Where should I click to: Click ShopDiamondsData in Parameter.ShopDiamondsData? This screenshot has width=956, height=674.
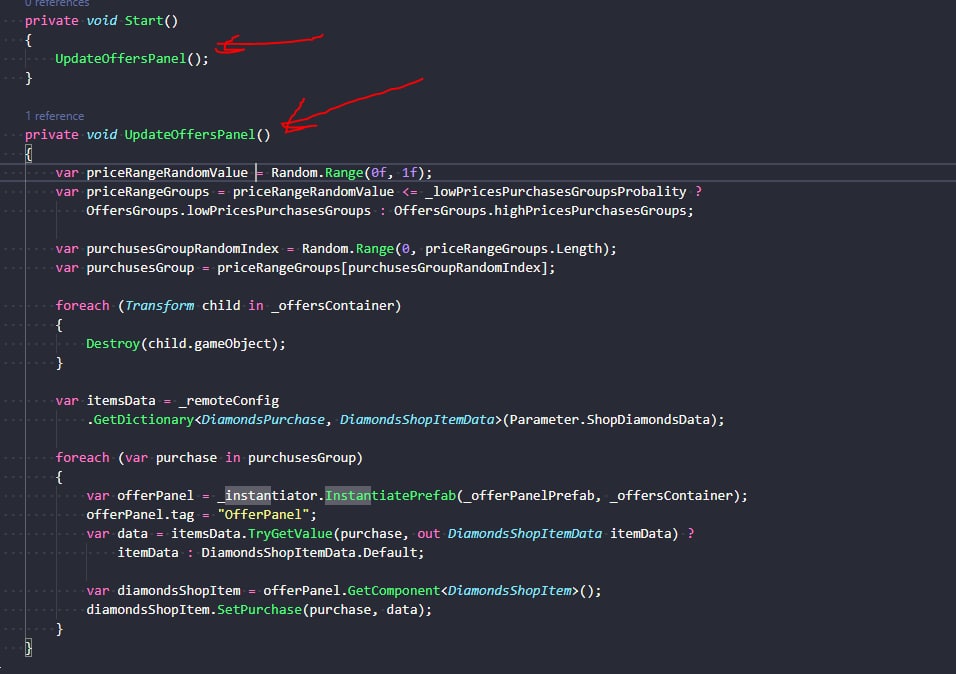(648, 420)
